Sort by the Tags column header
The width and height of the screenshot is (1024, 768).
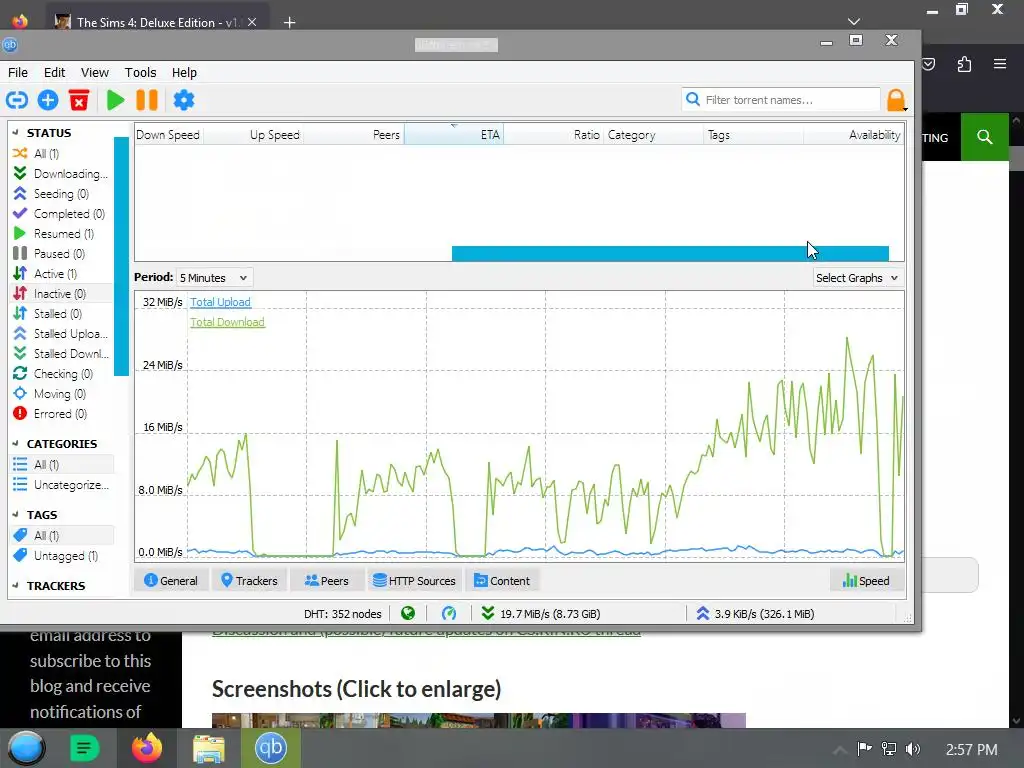754,135
